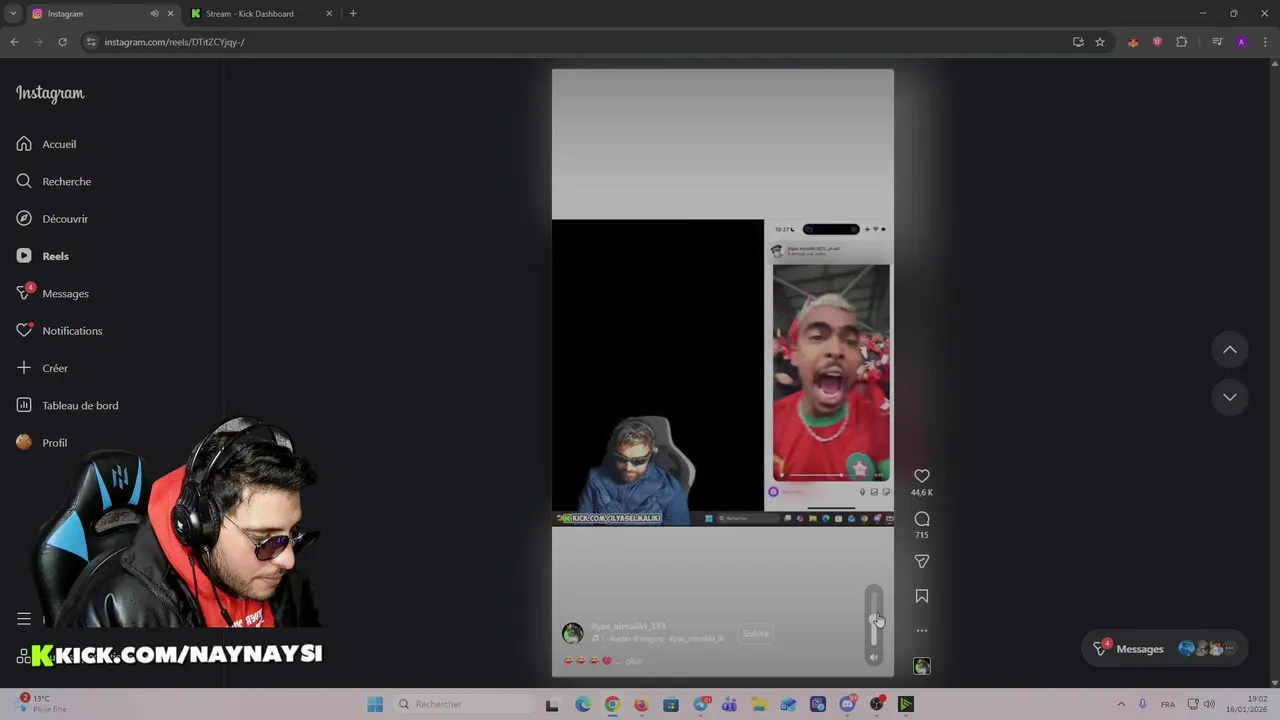Screen dimensions: 1280x720
Task: Mute the Instagram tab via speaker icon
Action: point(154,14)
